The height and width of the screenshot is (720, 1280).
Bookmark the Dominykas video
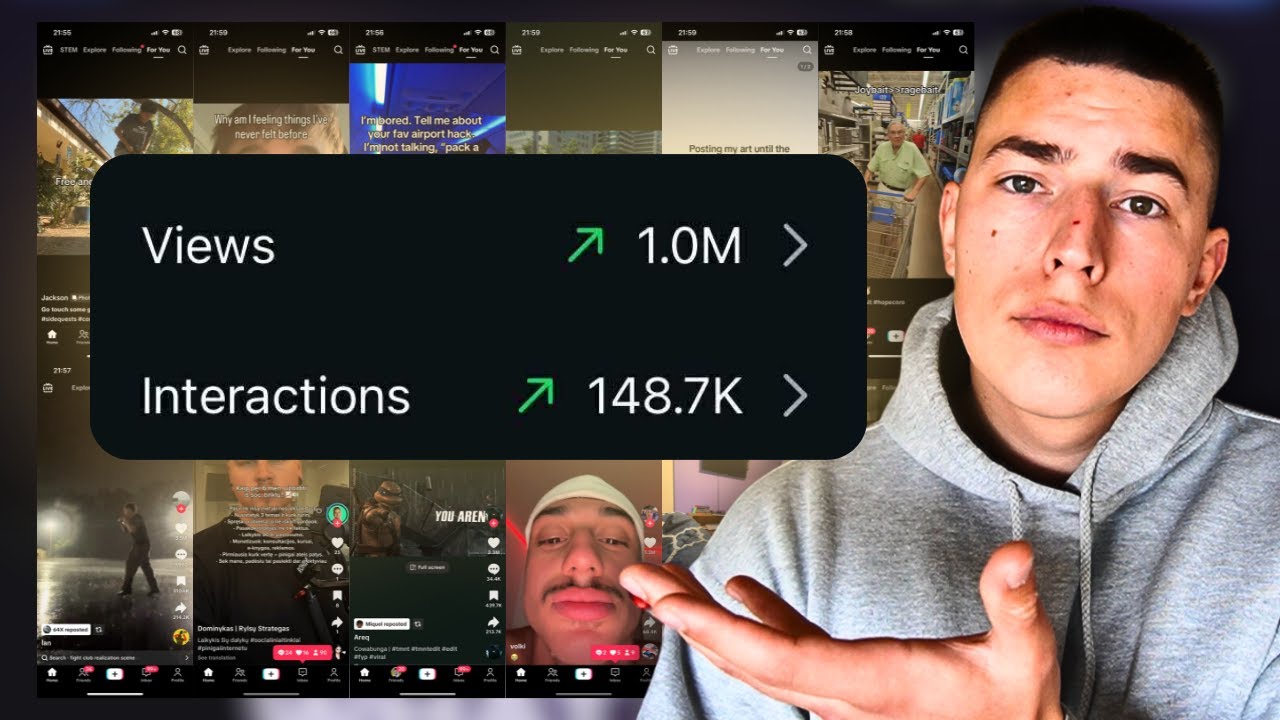(x=337, y=596)
